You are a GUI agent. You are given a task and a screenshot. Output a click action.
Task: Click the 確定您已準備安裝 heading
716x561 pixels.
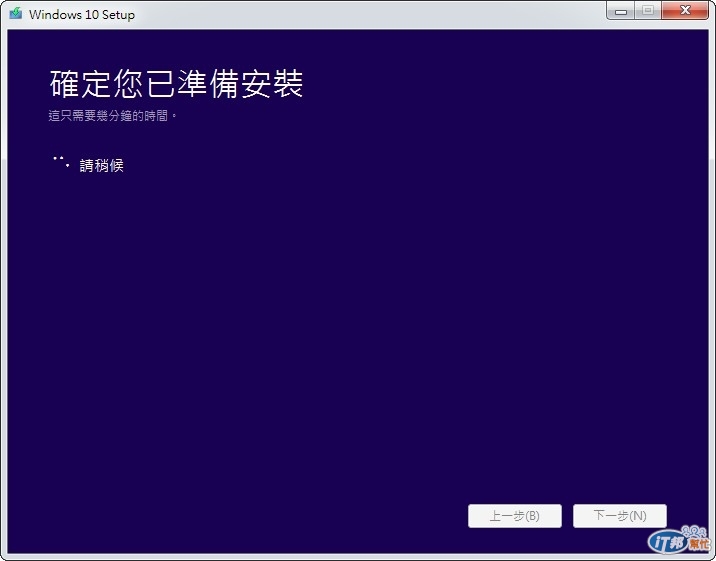(176, 84)
